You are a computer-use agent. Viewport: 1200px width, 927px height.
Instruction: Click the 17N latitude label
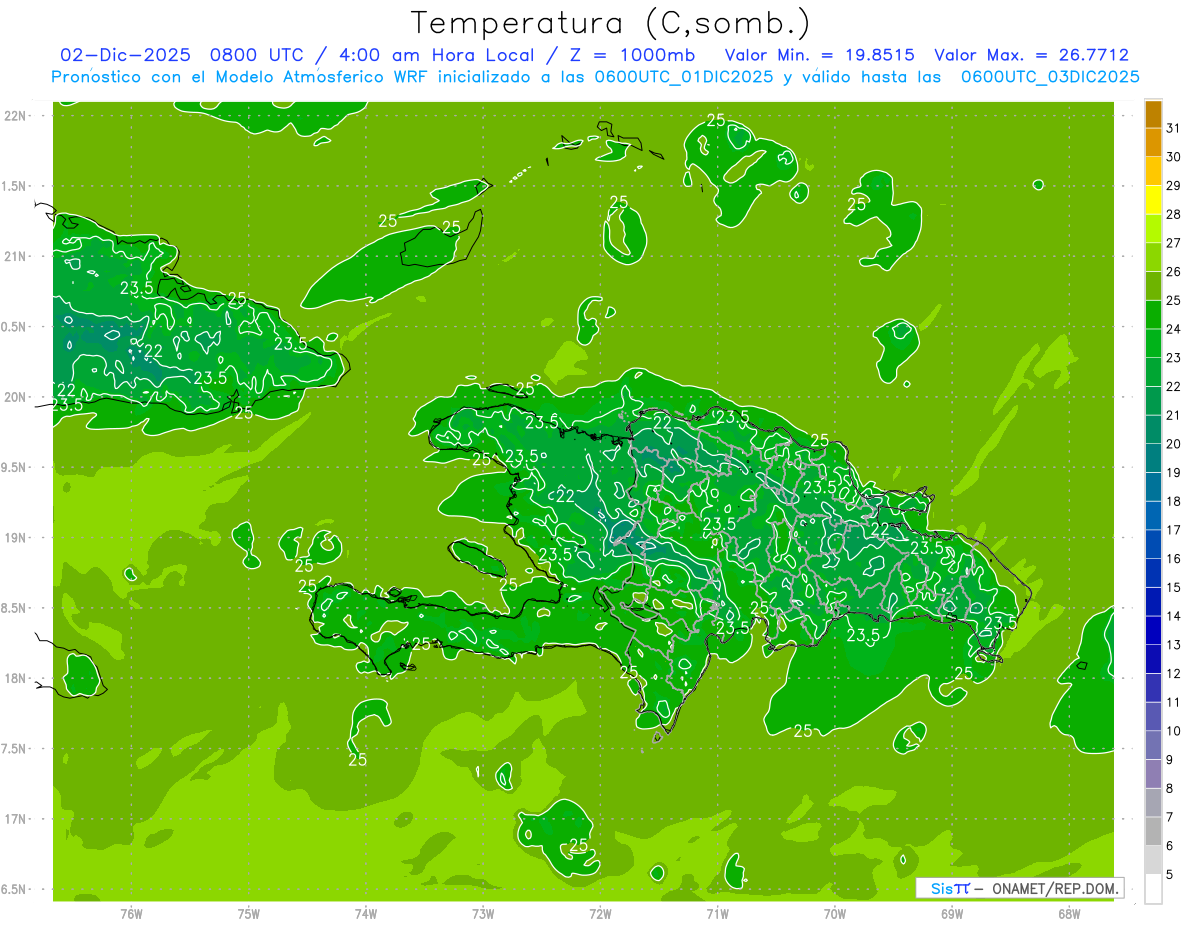14,819
